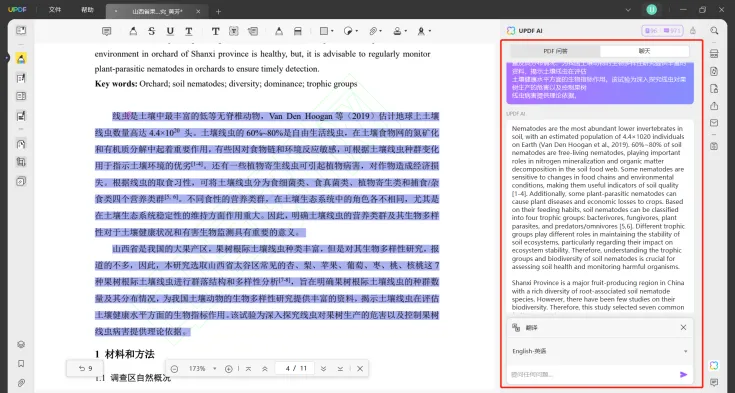Open the comments panel icon at bottom right

click(714, 383)
